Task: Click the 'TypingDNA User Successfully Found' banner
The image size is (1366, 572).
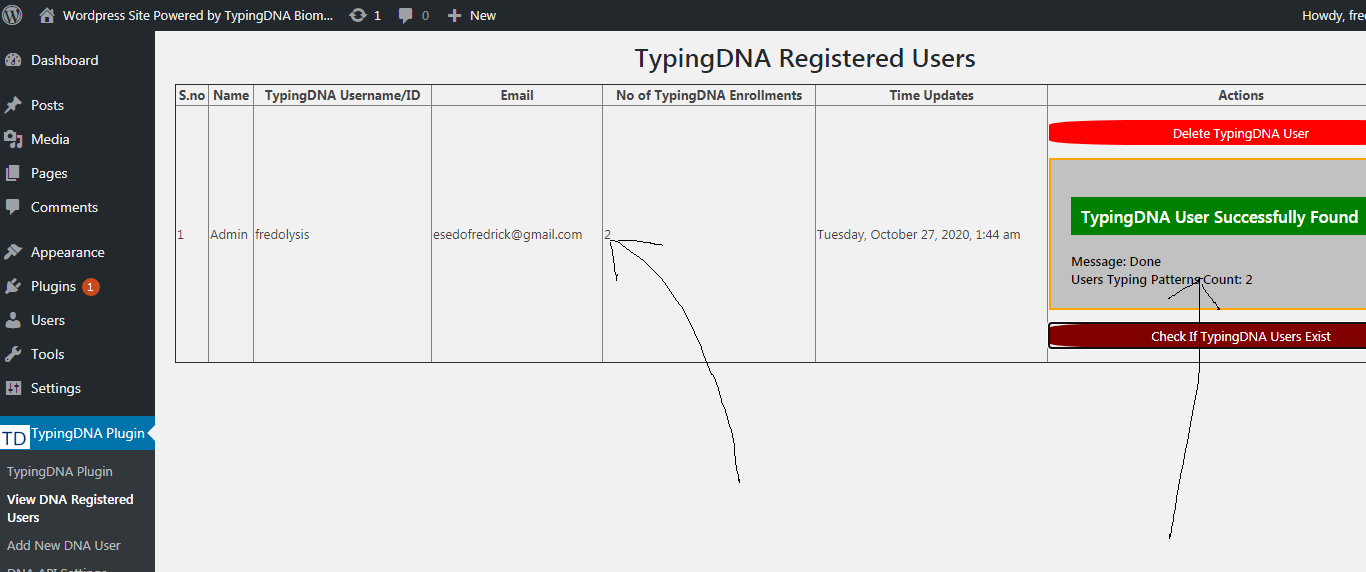Action: click(x=1218, y=217)
